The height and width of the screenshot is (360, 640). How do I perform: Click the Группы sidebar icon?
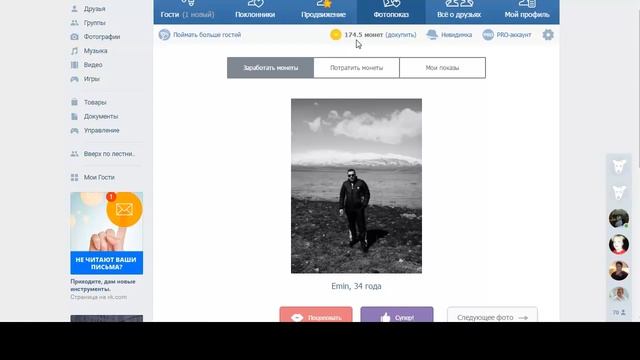(74, 23)
